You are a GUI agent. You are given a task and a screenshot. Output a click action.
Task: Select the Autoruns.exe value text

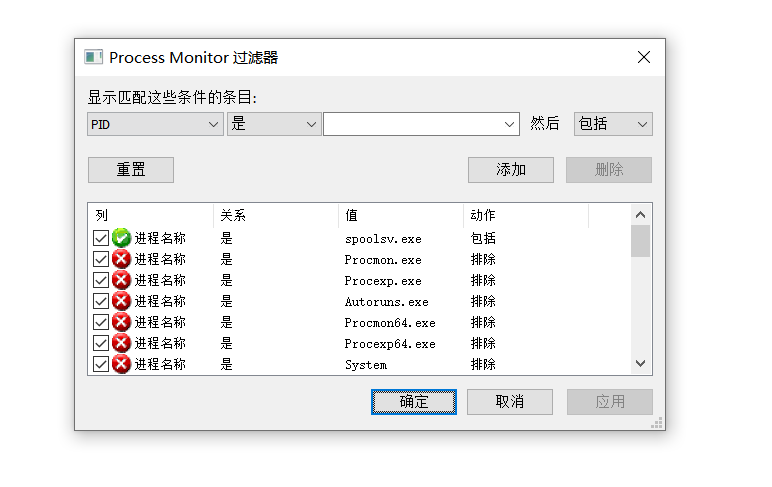(x=386, y=302)
